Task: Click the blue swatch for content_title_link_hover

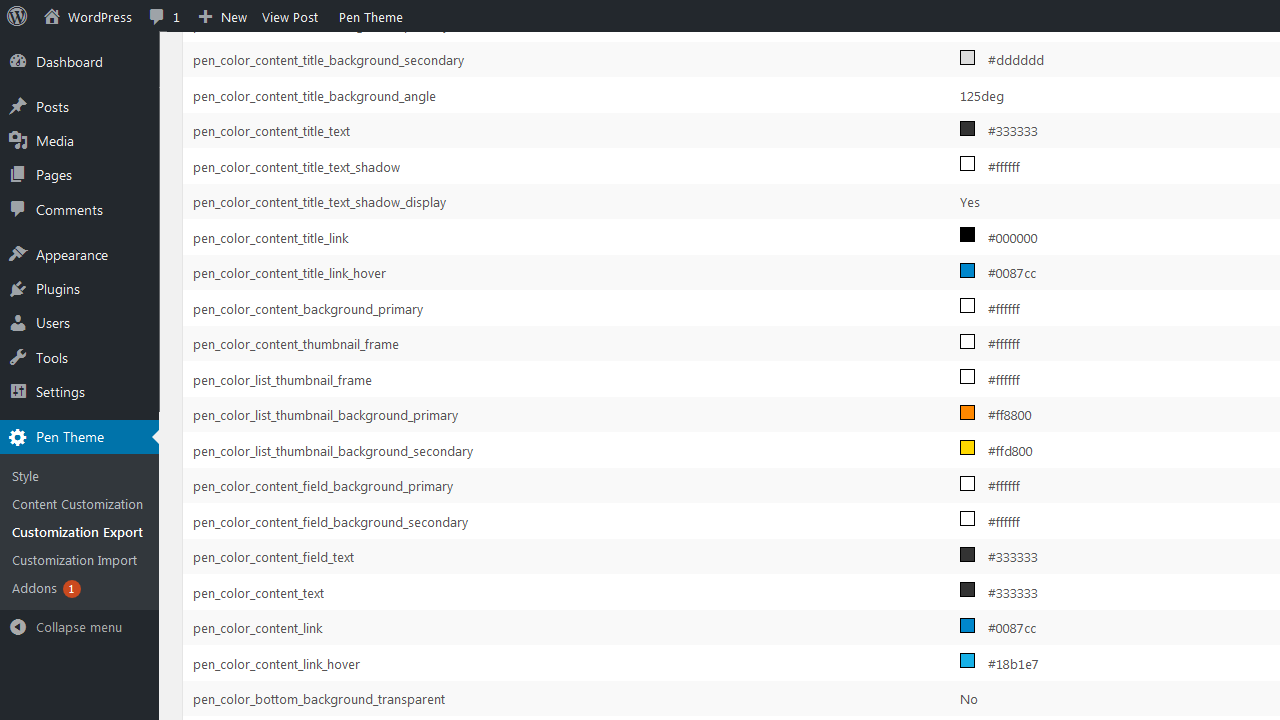Action: pyautogui.click(x=967, y=271)
